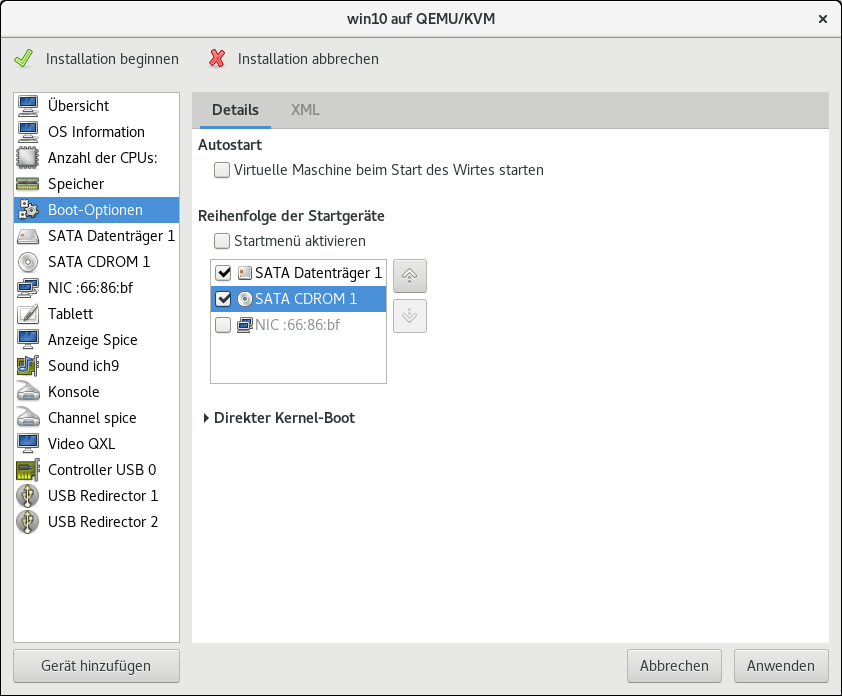Select the CPU chip icon for Anzahl der CPUs

coord(28,158)
